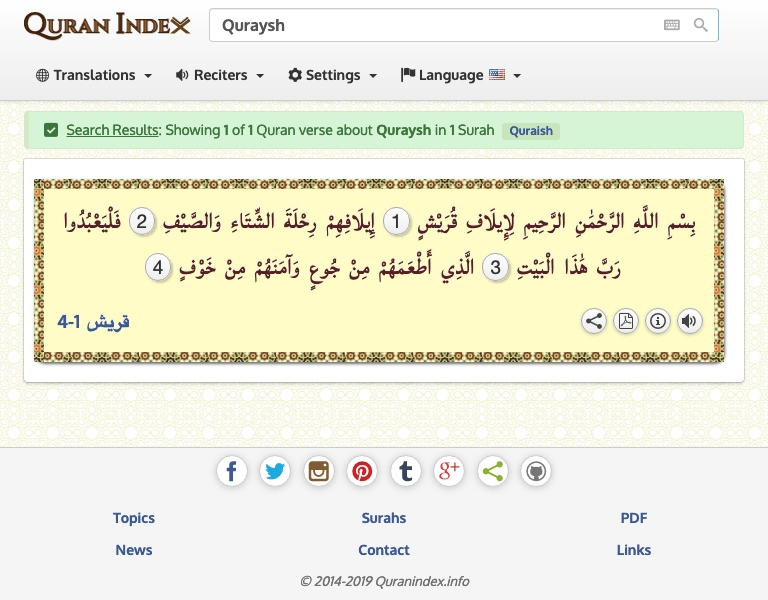Open the Twitter social icon
768x600 pixels.
point(275,471)
